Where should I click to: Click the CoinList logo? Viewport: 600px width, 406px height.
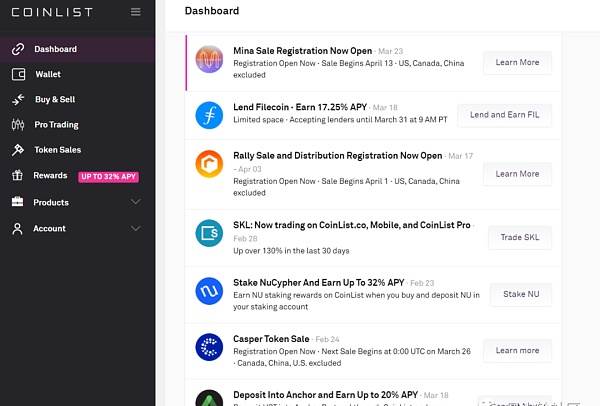point(52,12)
